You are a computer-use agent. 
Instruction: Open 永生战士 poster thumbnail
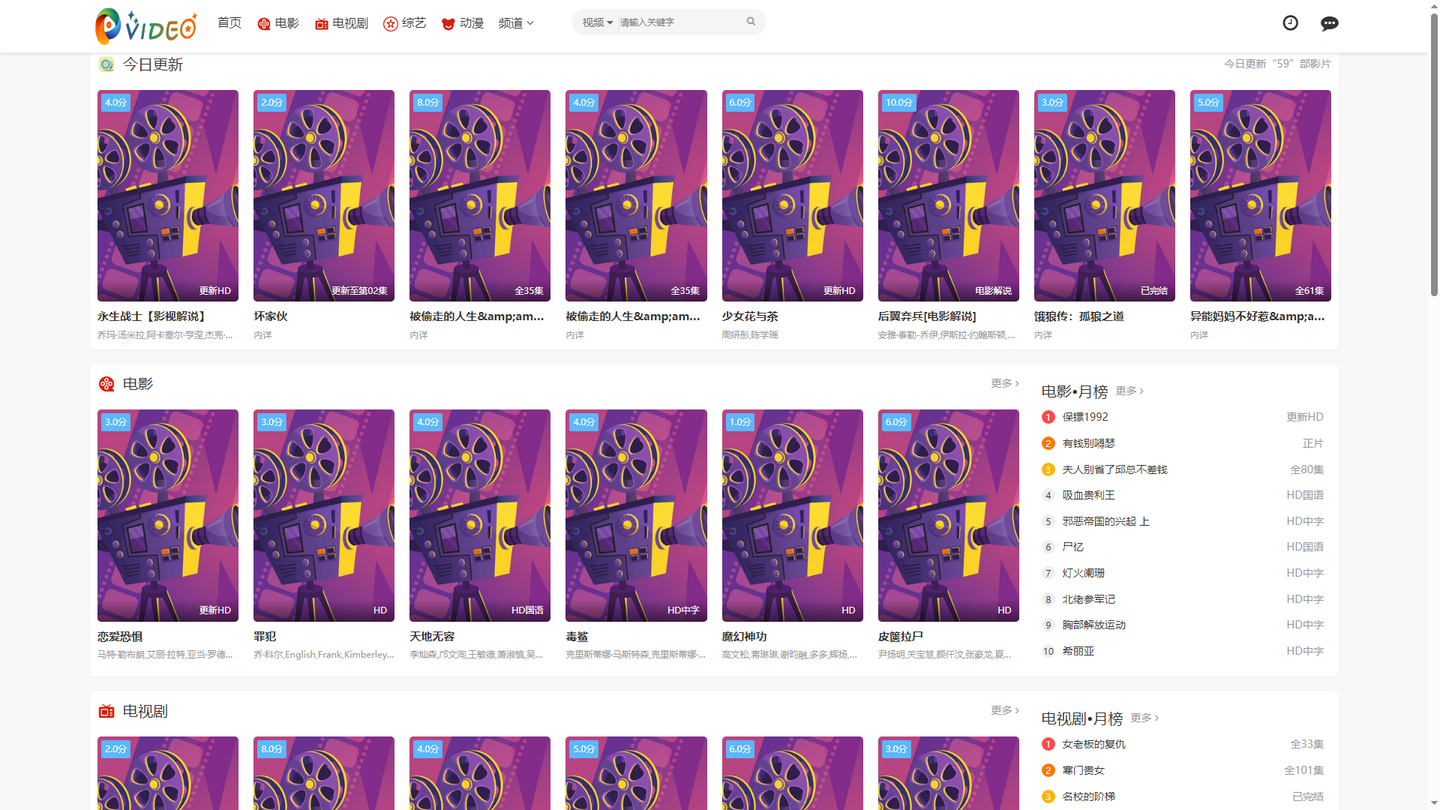tap(168, 196)
